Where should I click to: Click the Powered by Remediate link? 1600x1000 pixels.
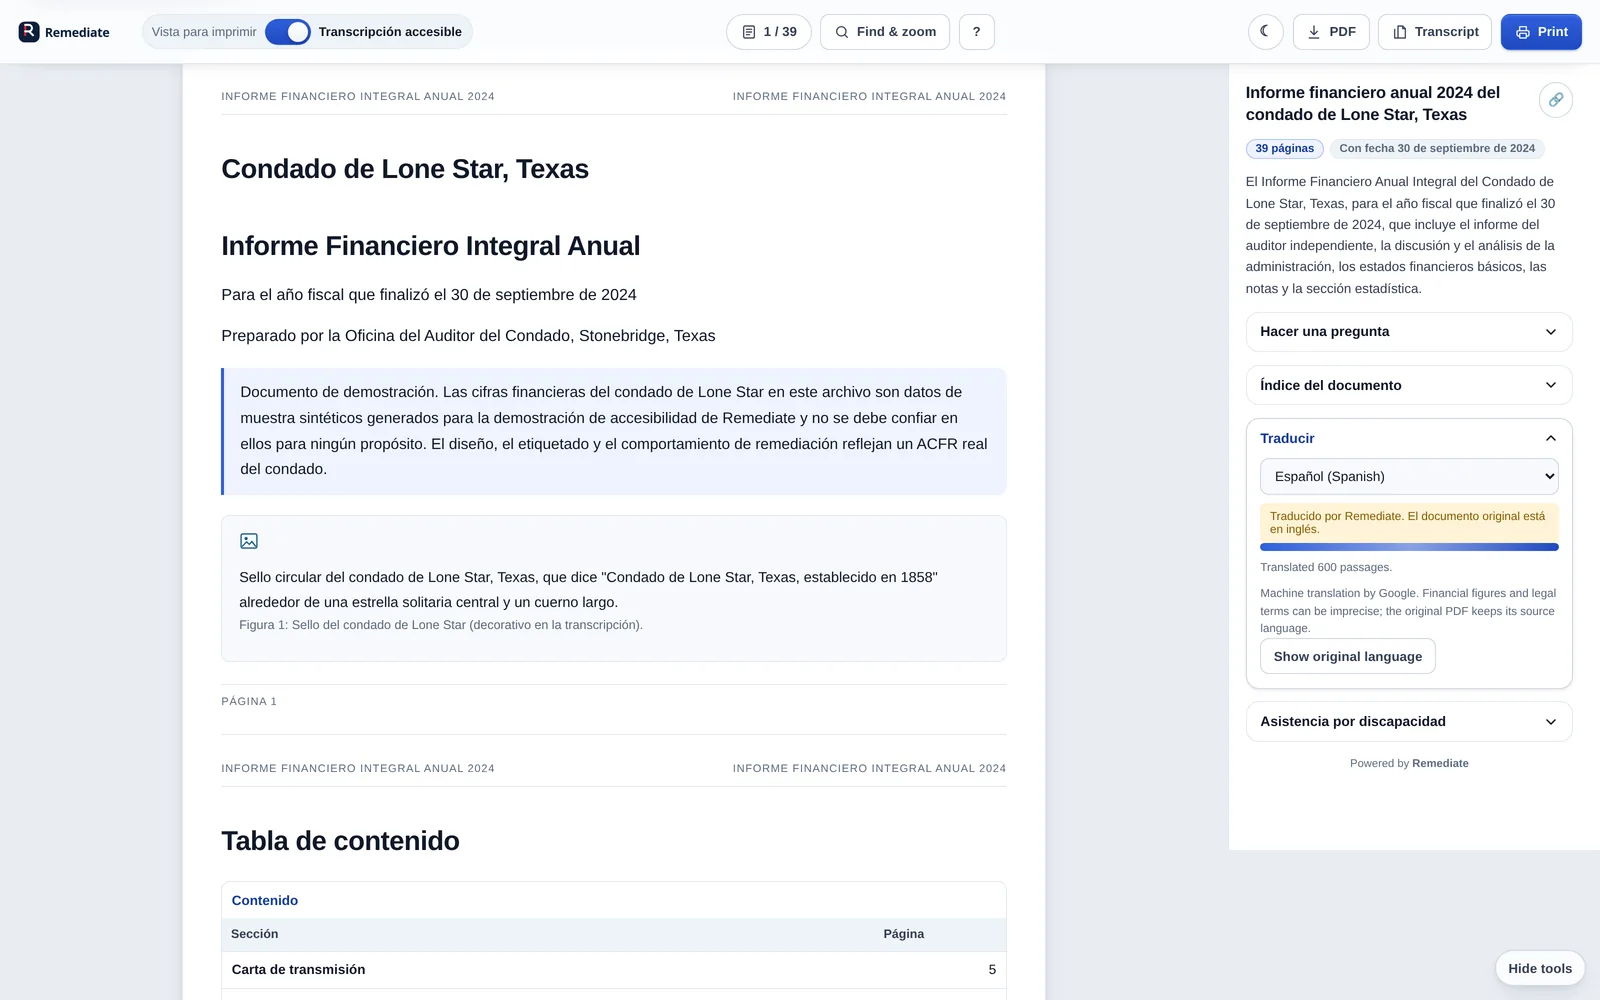pyautogui.click(x=1409, y=764)
